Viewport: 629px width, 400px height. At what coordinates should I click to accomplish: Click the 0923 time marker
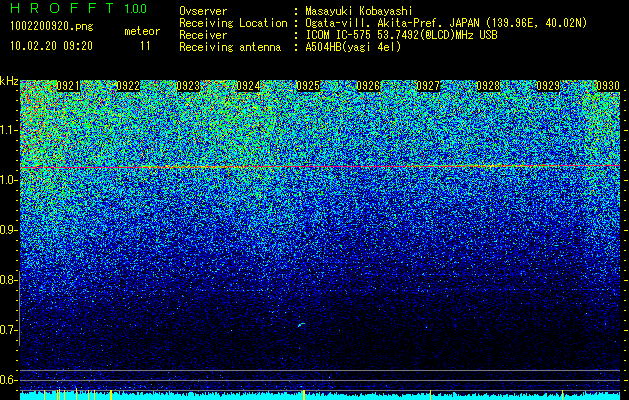click(188, 86)
